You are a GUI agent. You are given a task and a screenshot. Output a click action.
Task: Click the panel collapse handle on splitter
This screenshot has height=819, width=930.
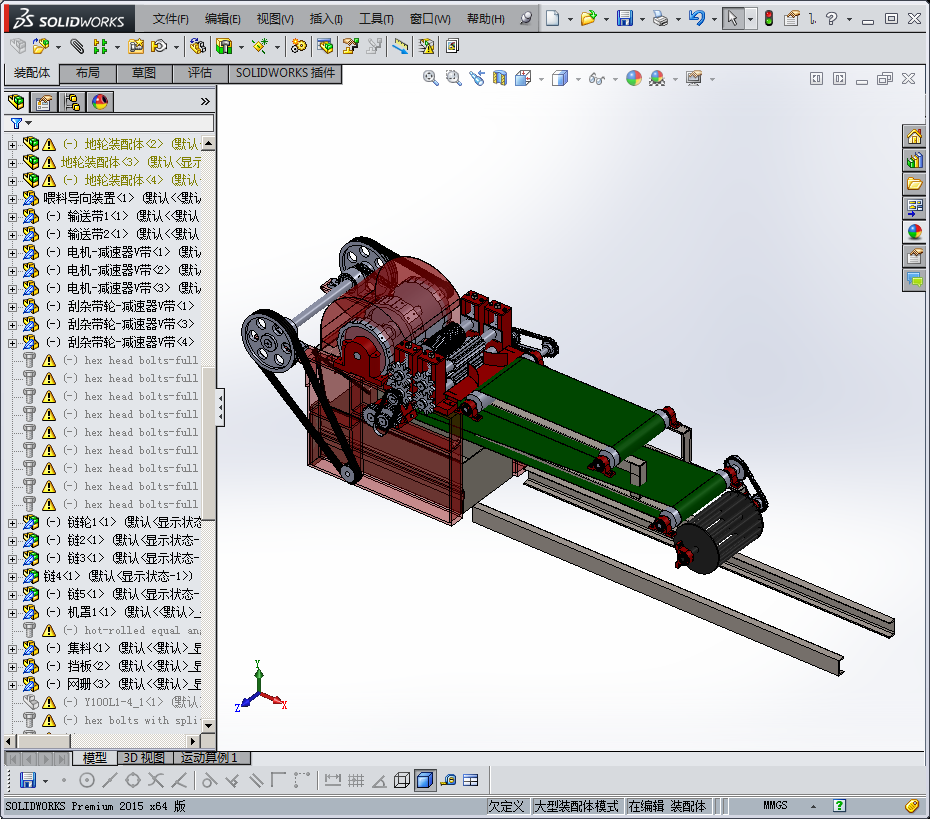coord(220,407)
